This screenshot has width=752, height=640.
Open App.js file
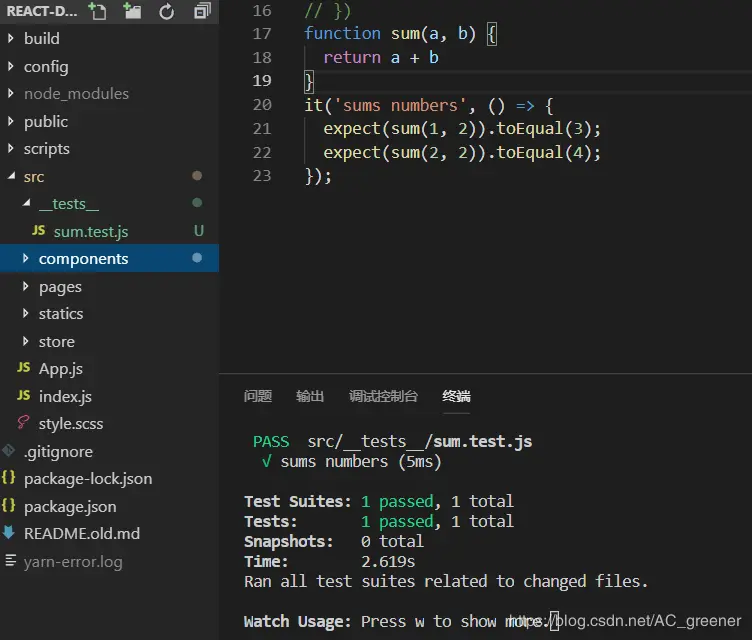[x=60, y=368]
